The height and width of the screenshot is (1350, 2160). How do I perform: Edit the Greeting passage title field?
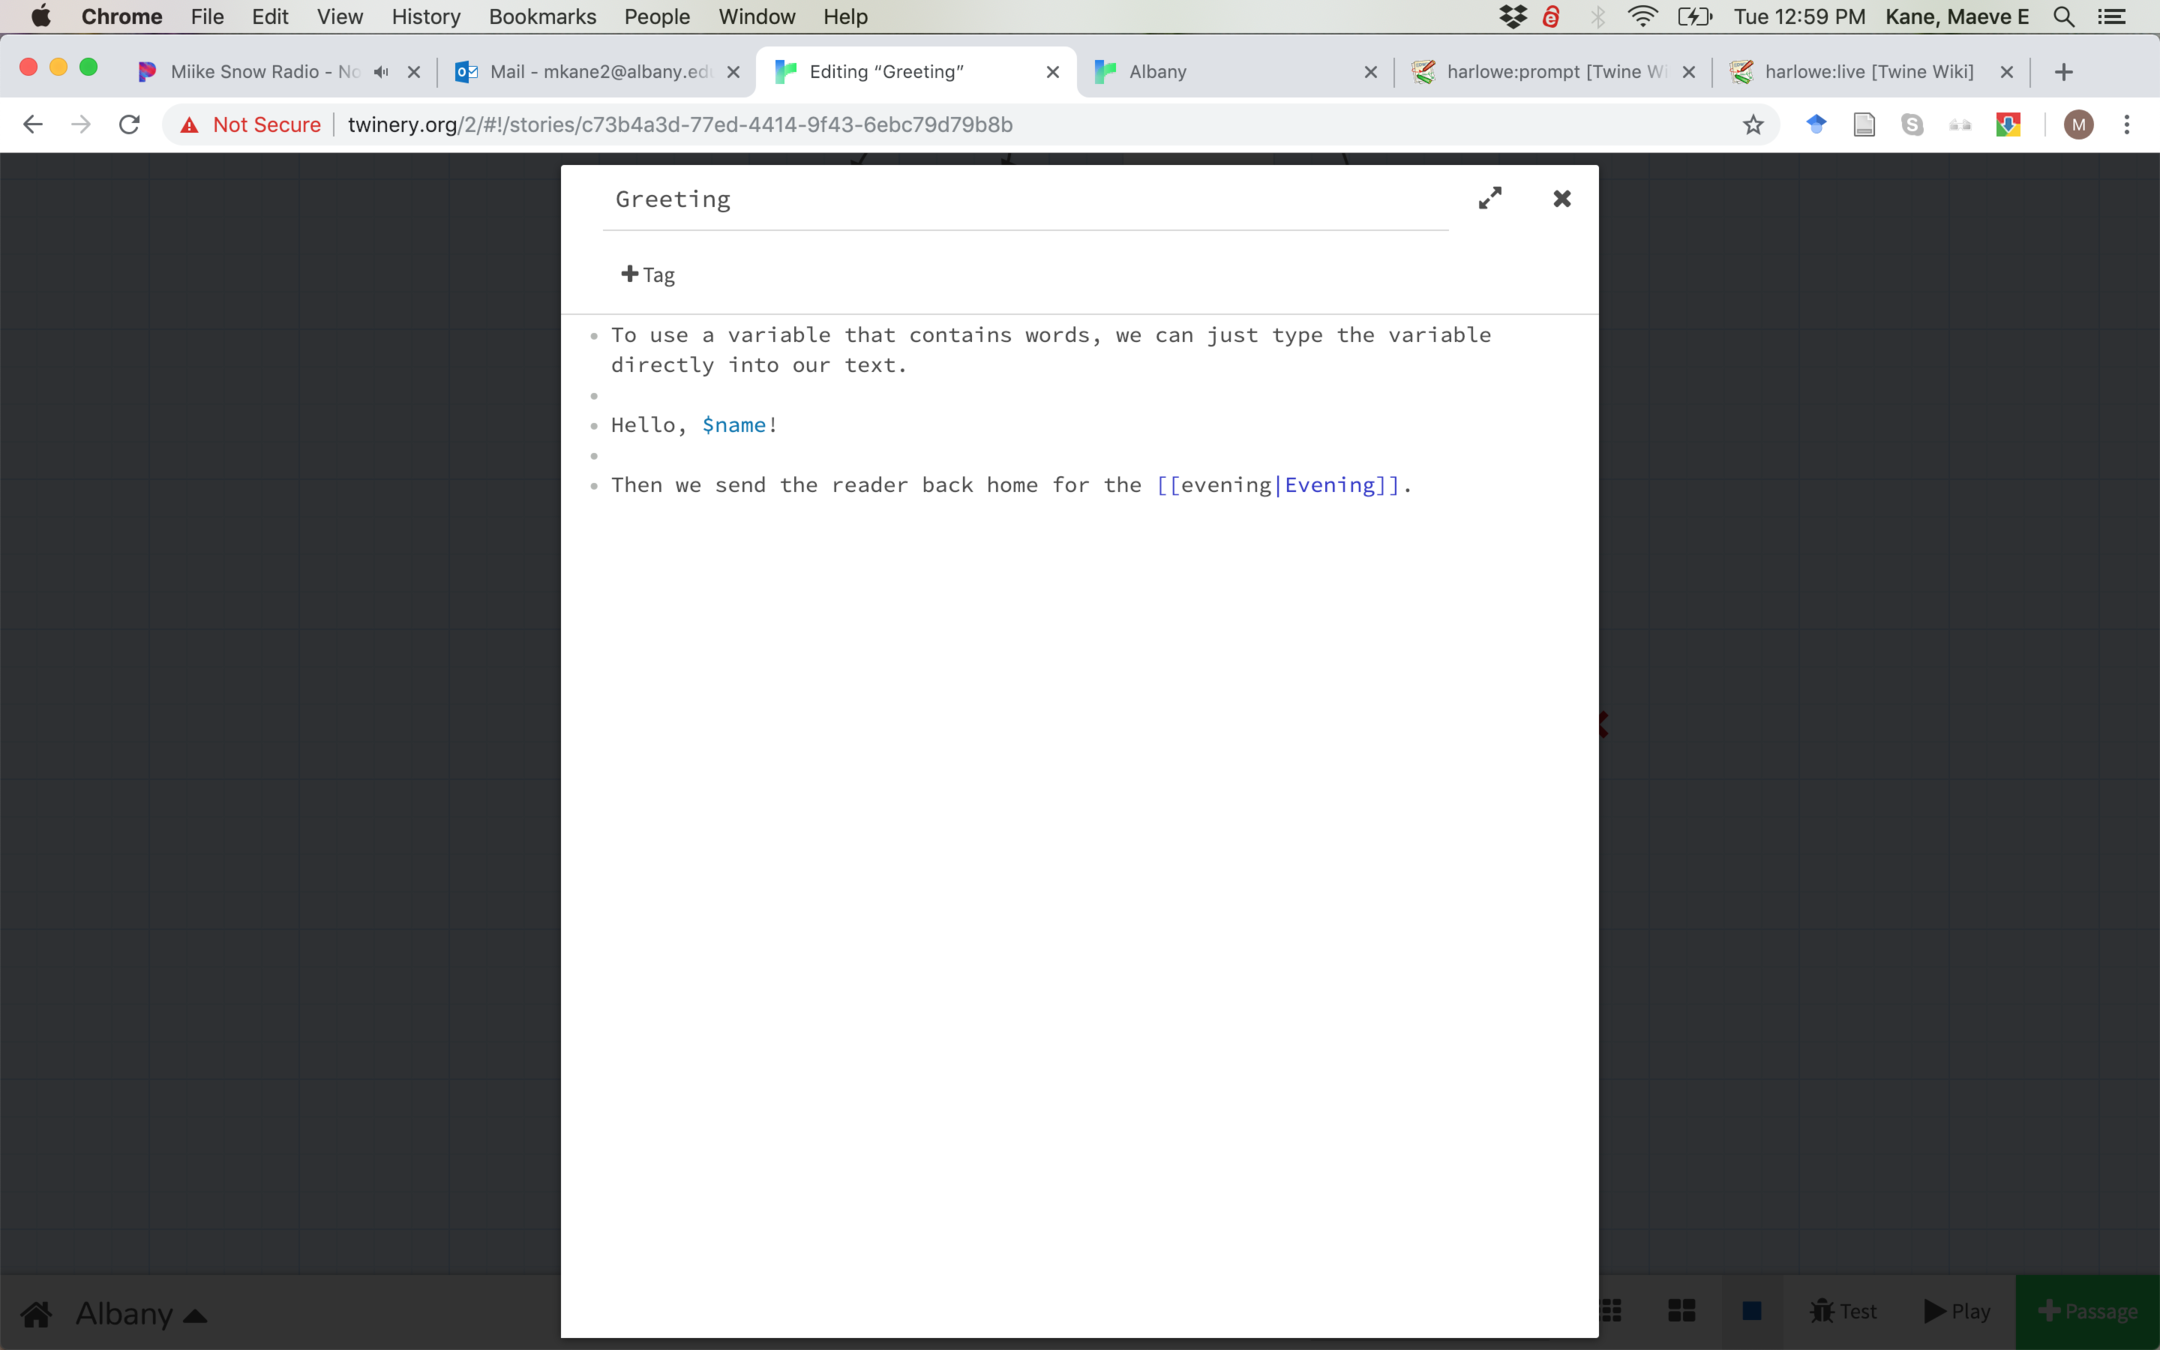(1025, 200)
